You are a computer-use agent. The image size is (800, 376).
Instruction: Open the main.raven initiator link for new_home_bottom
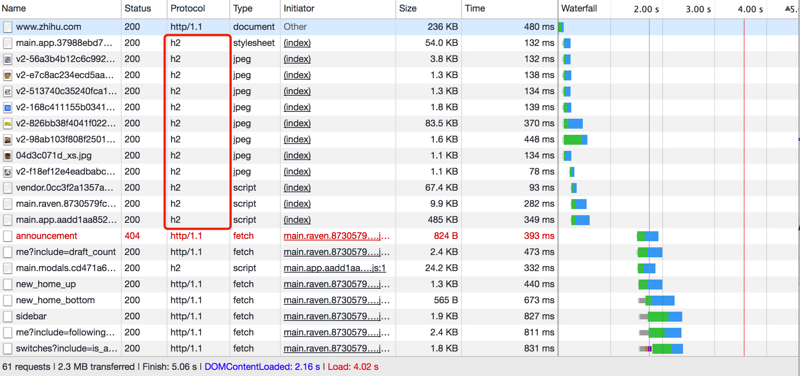tap(337, 300)
